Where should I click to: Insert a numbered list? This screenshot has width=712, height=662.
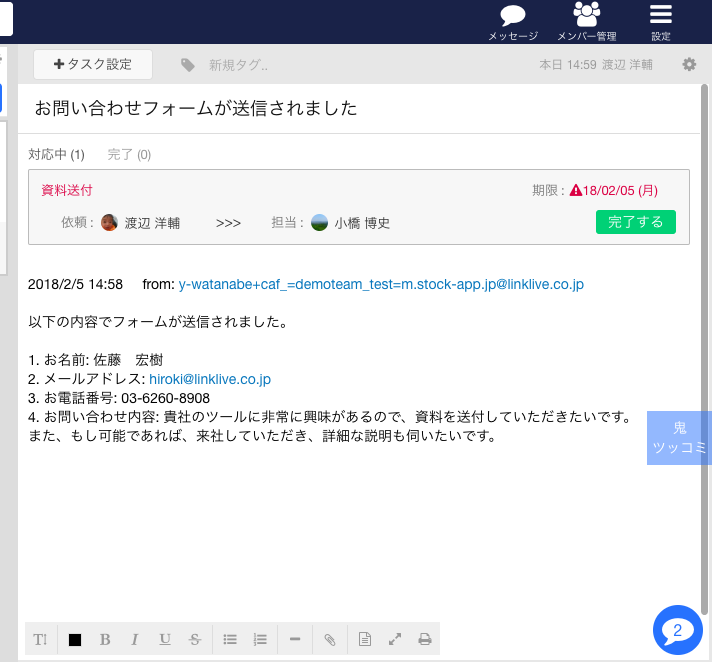click(260, 639)
